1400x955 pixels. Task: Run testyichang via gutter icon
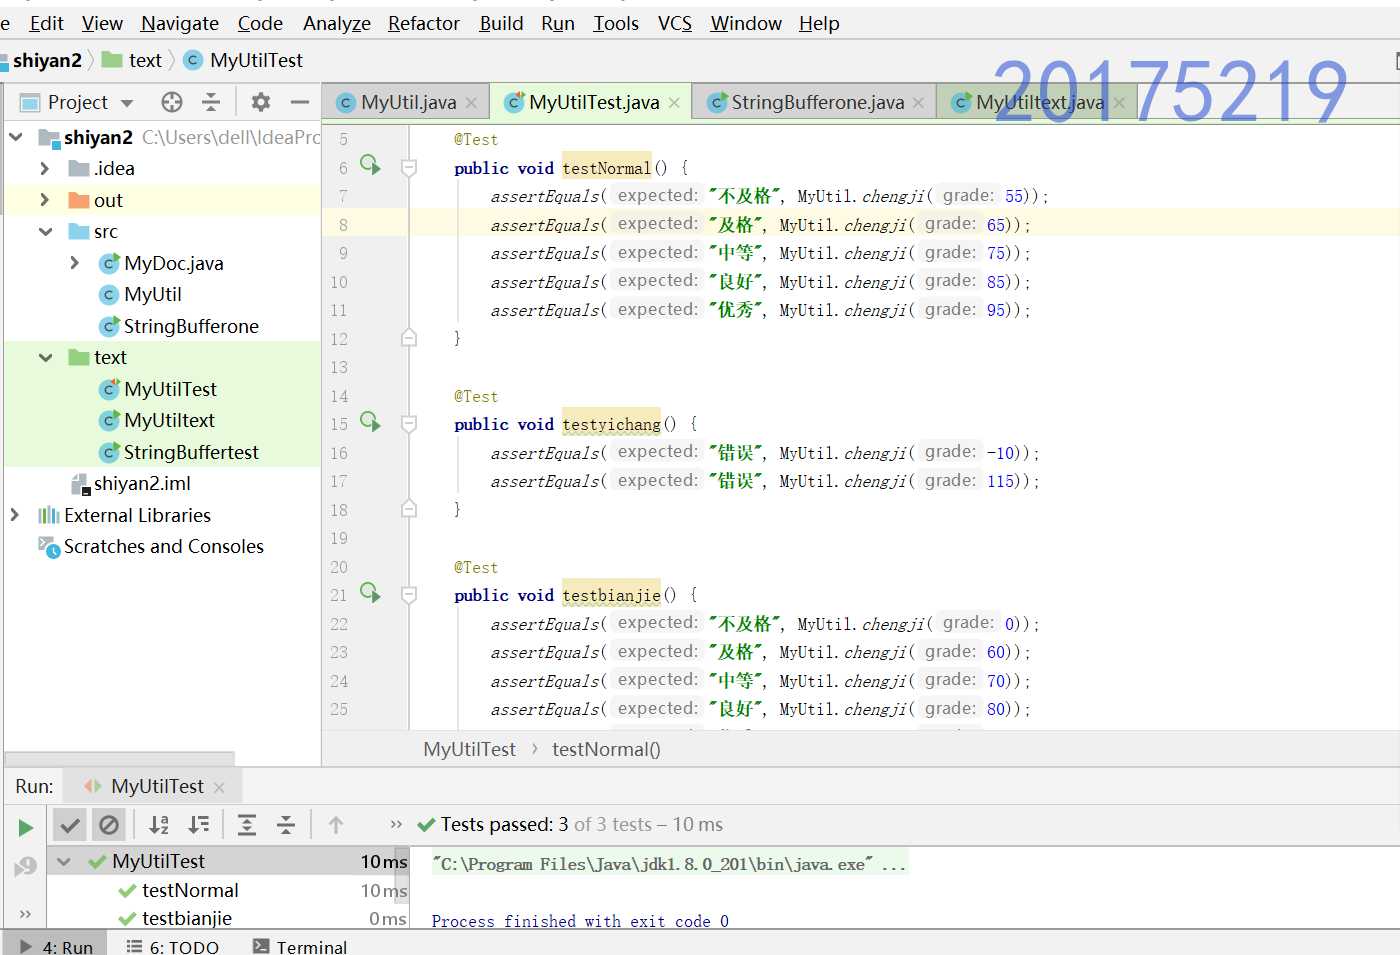click(x=370, y=422)
